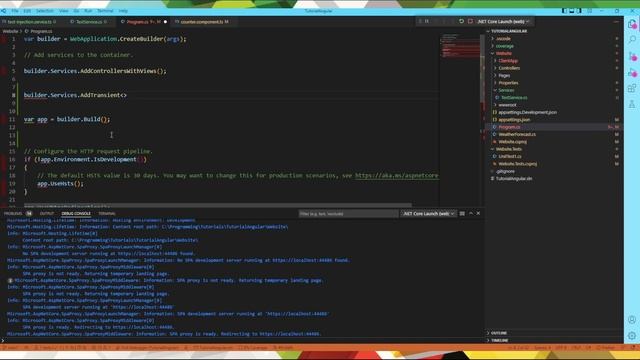Open the Selection menu
The width and height of the screenshot is (640, 360).
click(45, 11)
